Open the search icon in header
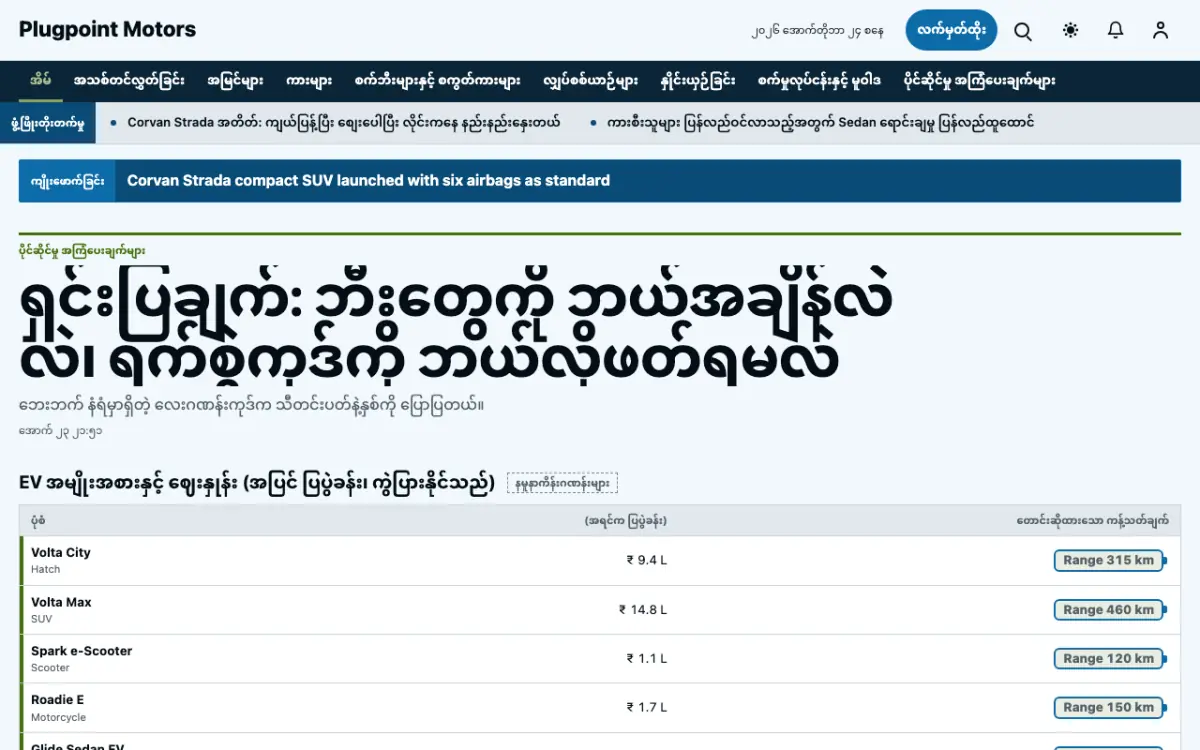This screenshot has width=1200, height=750. [1023, 30]
